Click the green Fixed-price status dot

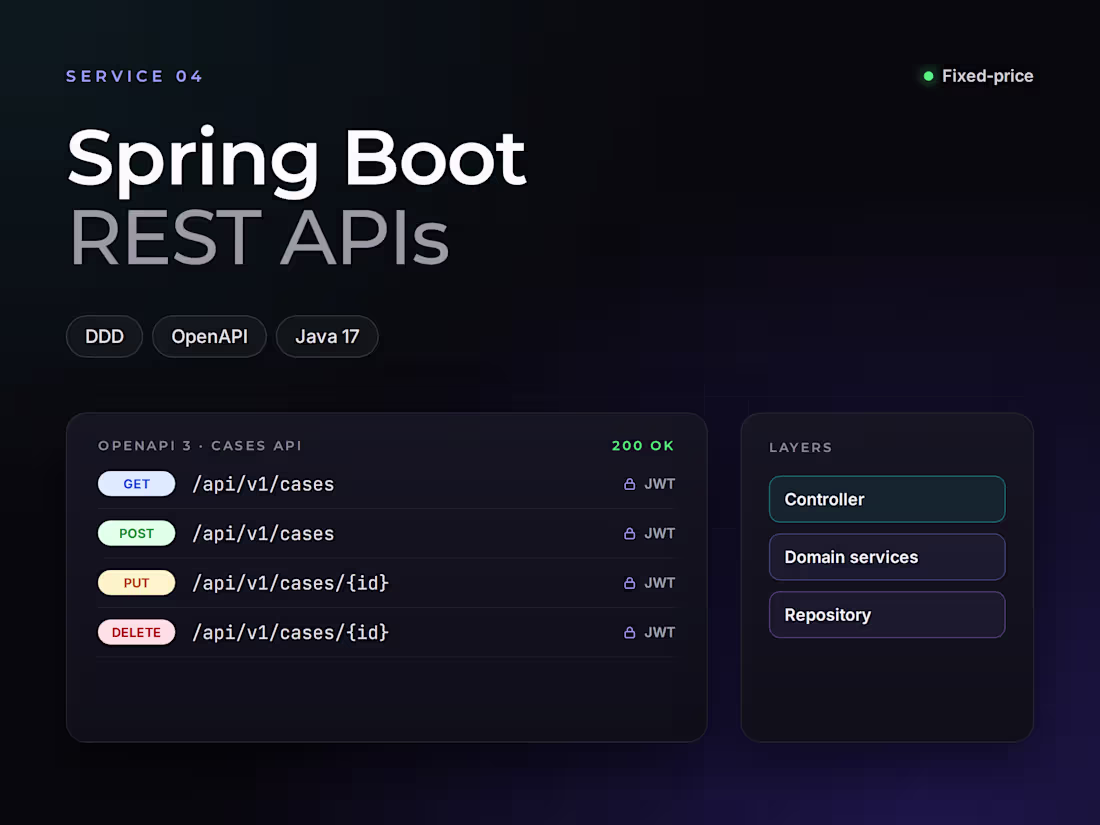click(928, 76)
